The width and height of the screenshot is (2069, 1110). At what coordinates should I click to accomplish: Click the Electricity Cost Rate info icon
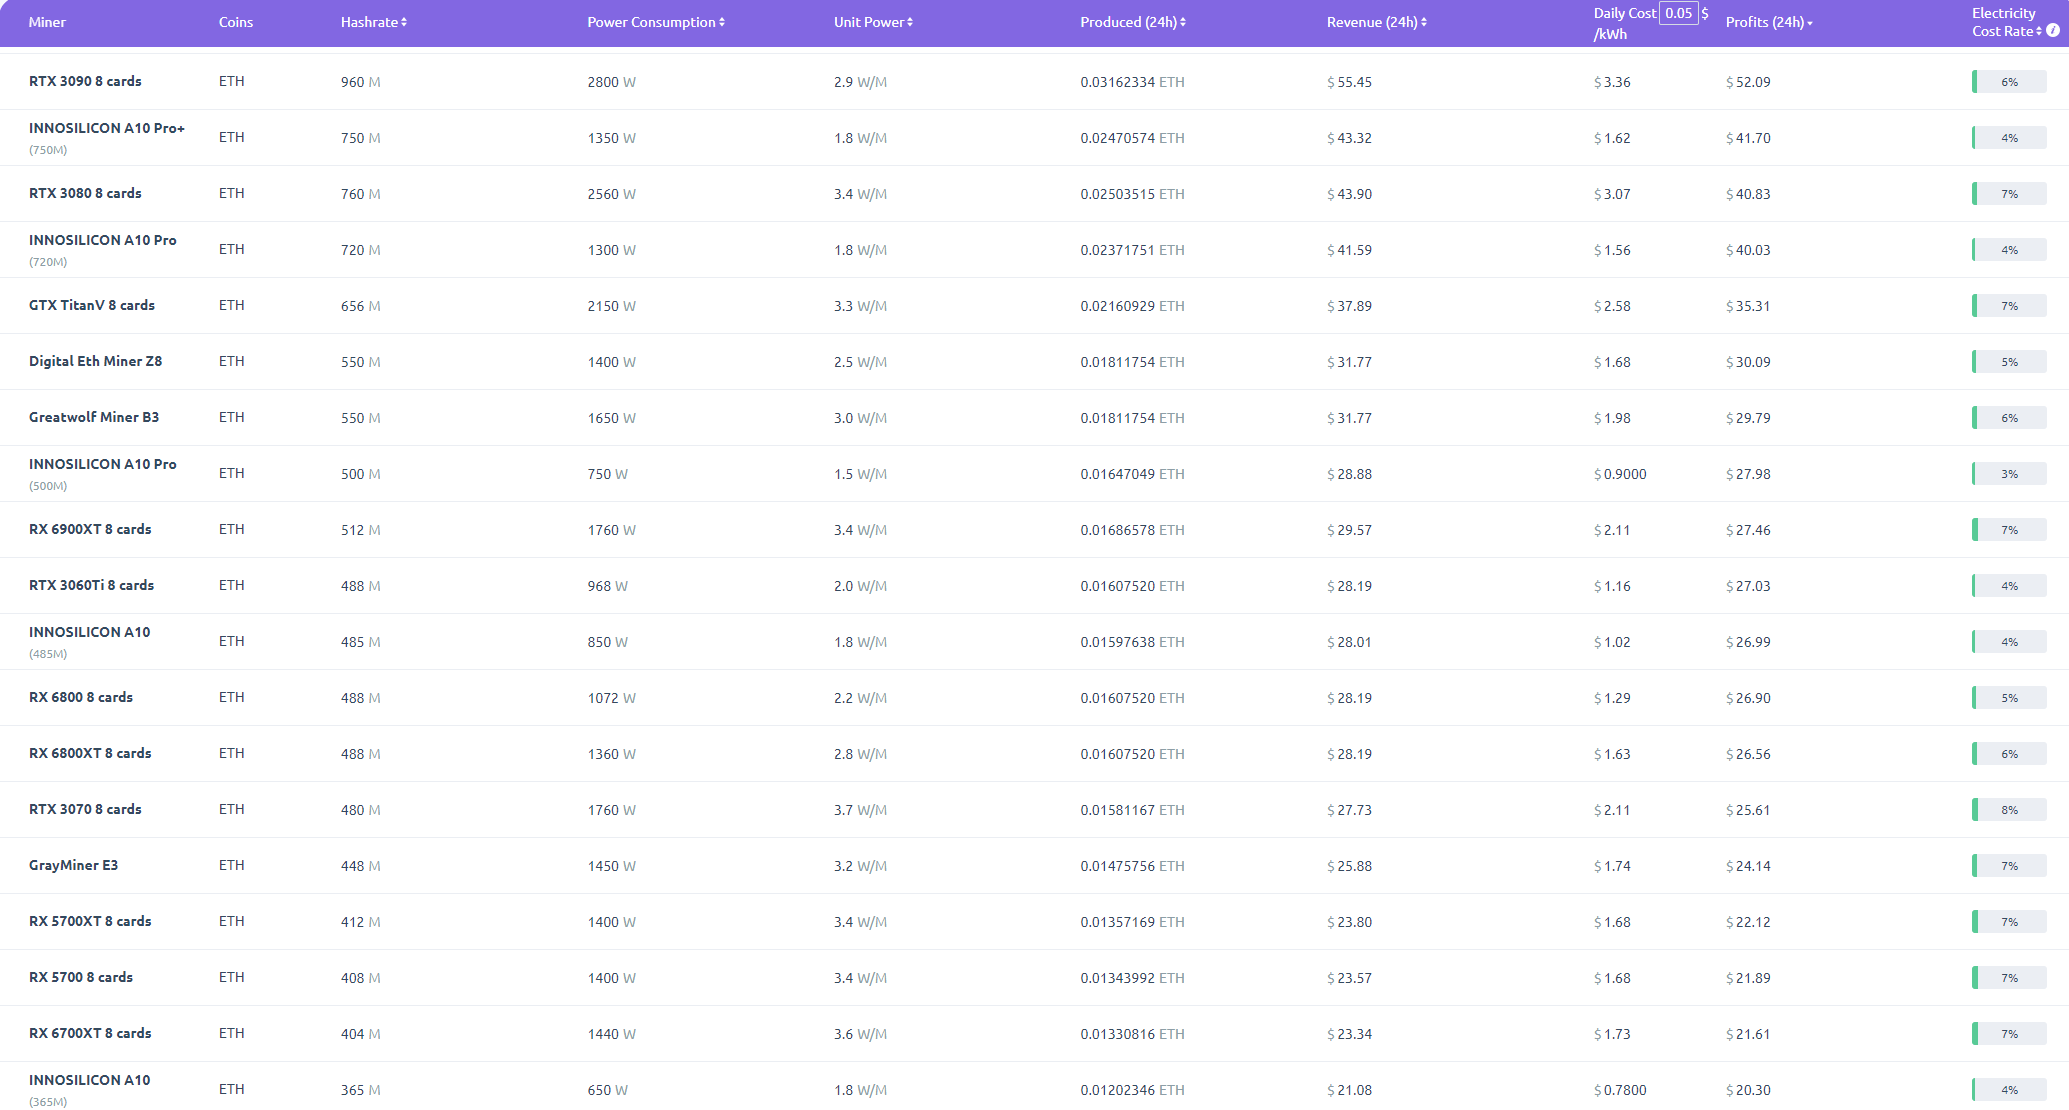2053,31
